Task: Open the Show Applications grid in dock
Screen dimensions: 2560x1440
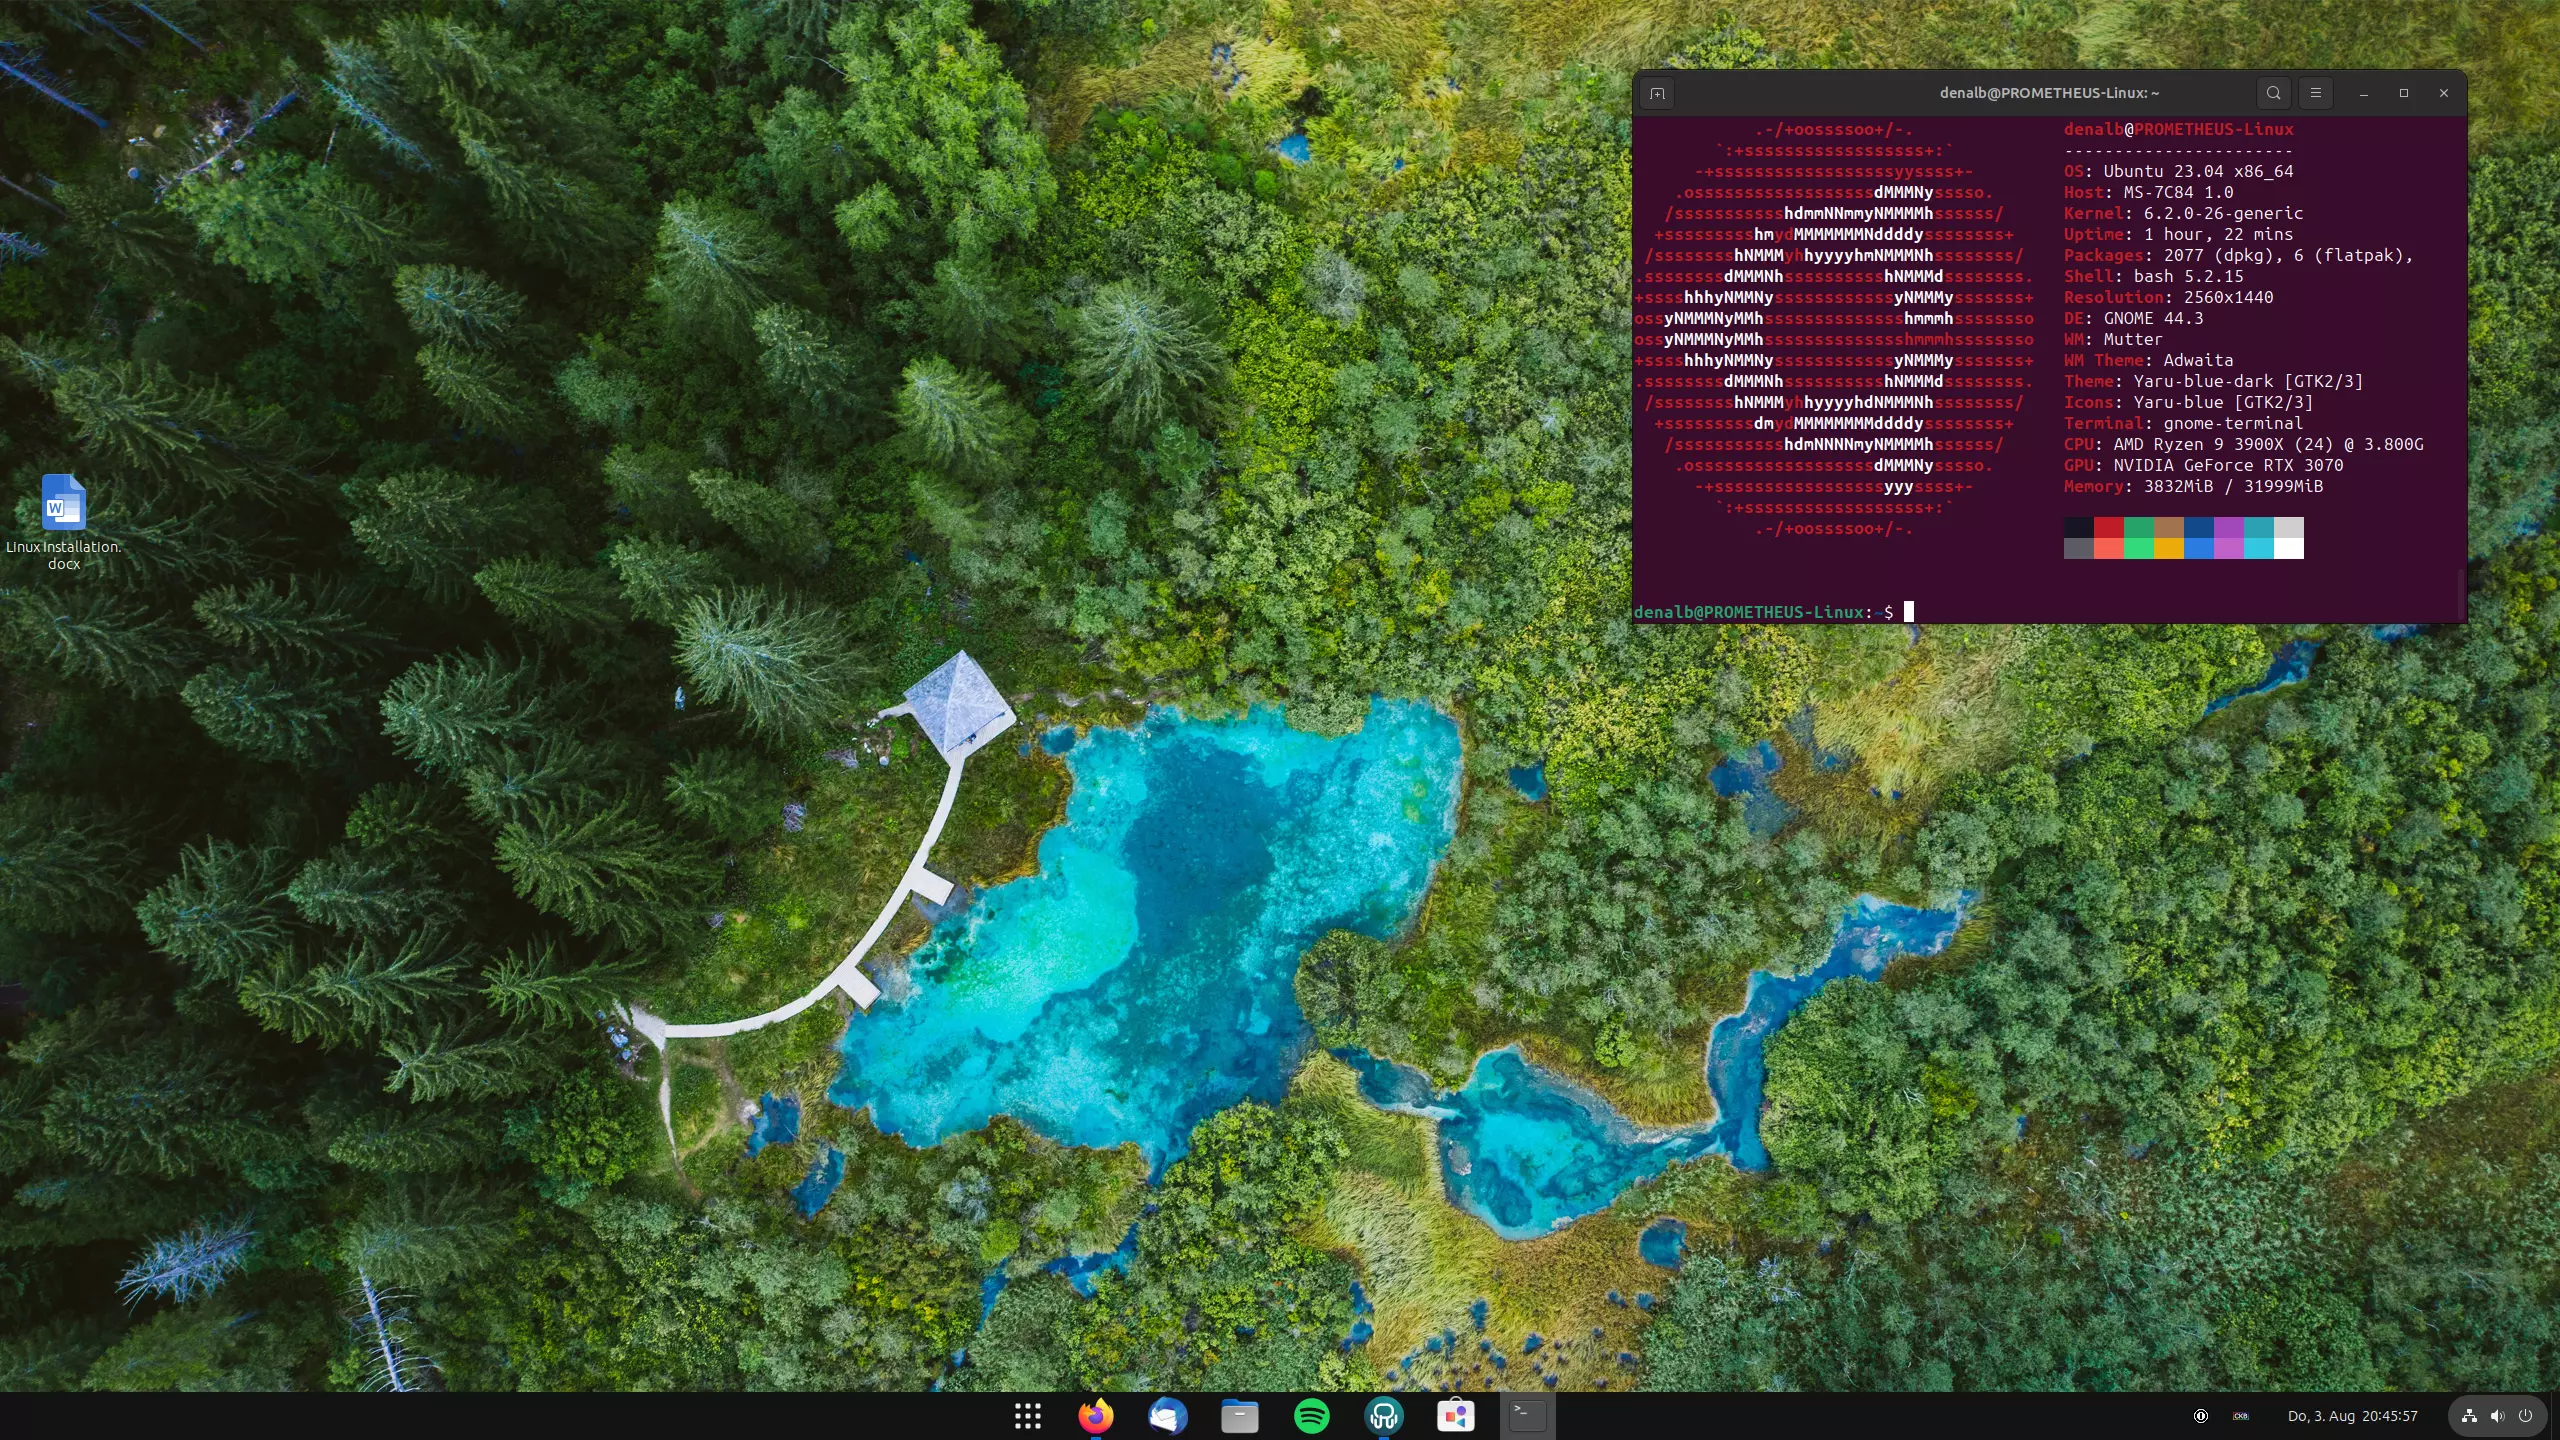Action: (x=1027, y=1416)
